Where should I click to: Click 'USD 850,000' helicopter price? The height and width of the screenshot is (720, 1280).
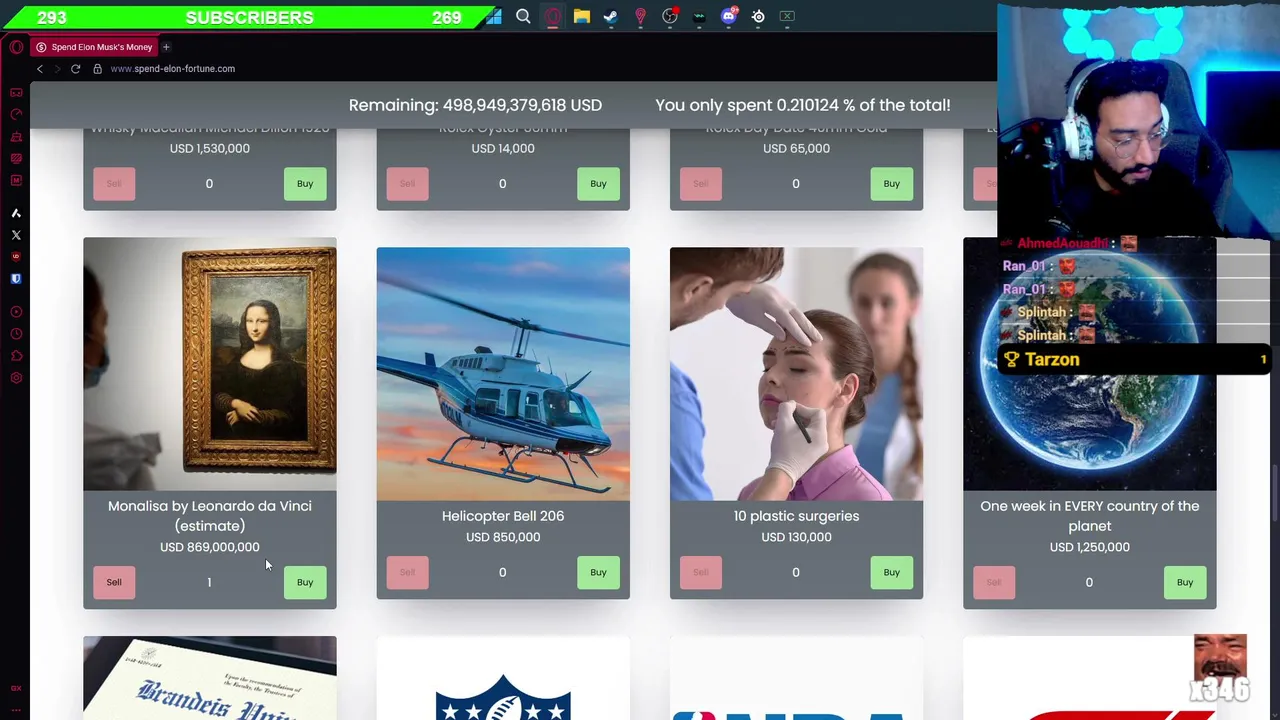click(503, 537)
